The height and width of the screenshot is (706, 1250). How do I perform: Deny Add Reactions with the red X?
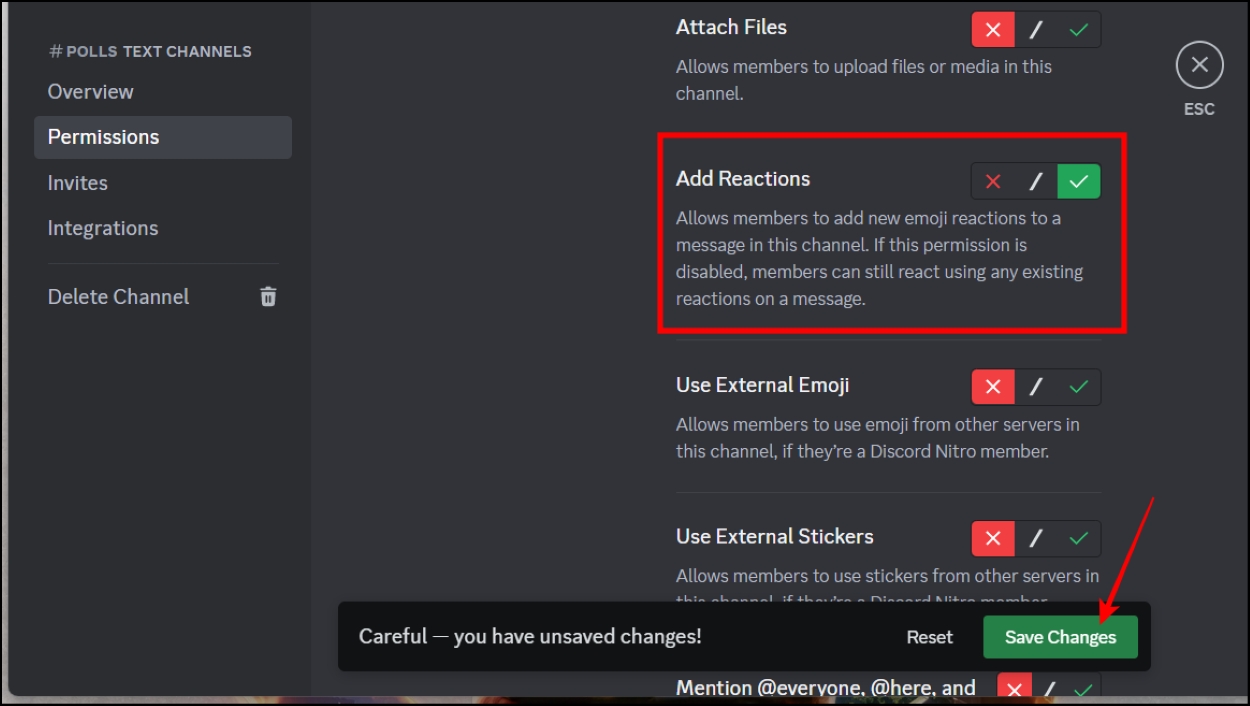(991, 181)
